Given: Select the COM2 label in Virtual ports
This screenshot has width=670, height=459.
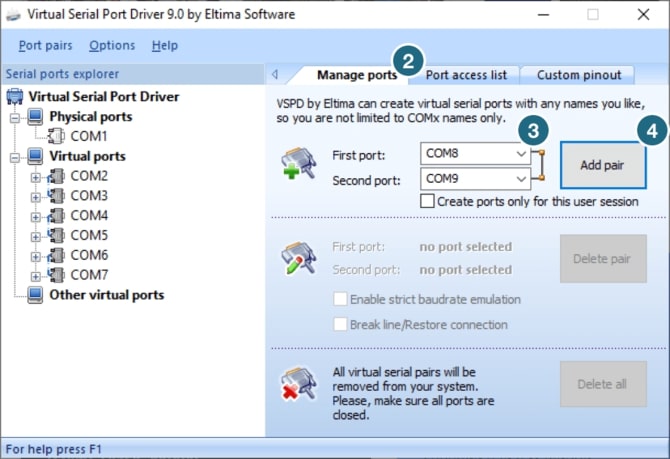Looking at the screenshot, I should pyautogui.click(x=89, y=176).
